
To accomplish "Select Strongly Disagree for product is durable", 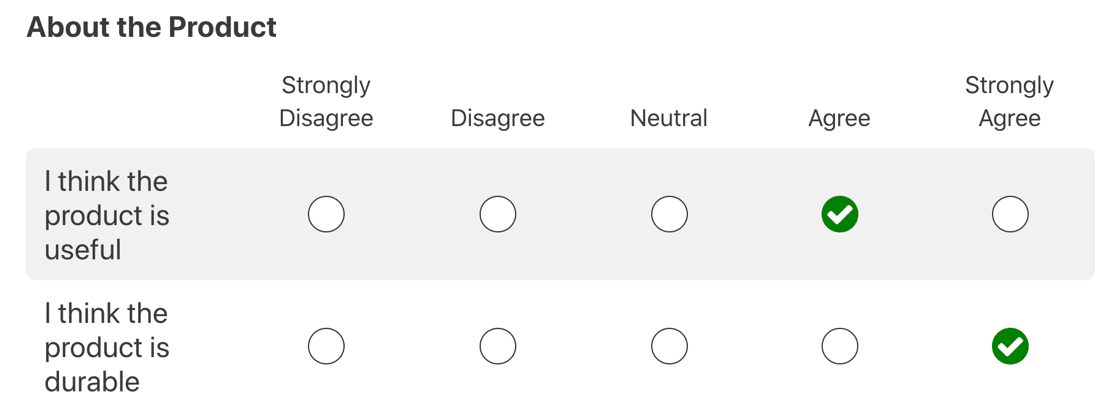I will pyautogui.click(x=327, y=346).
